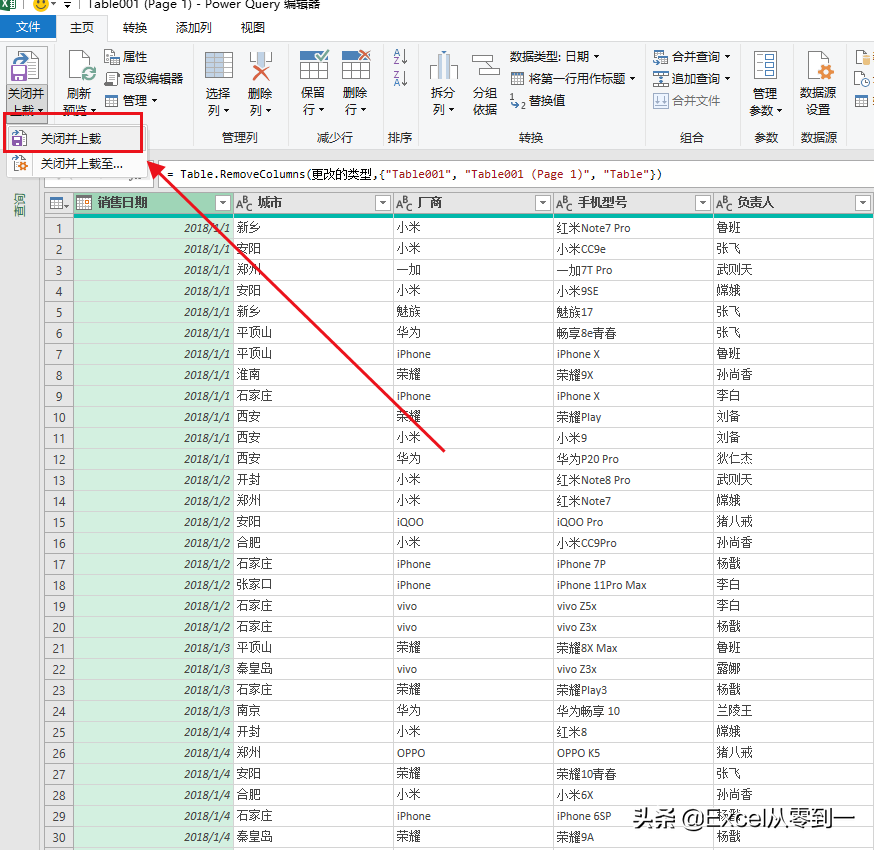Click the 删除行 icon
874x850 pixels.
click(356, 65)
